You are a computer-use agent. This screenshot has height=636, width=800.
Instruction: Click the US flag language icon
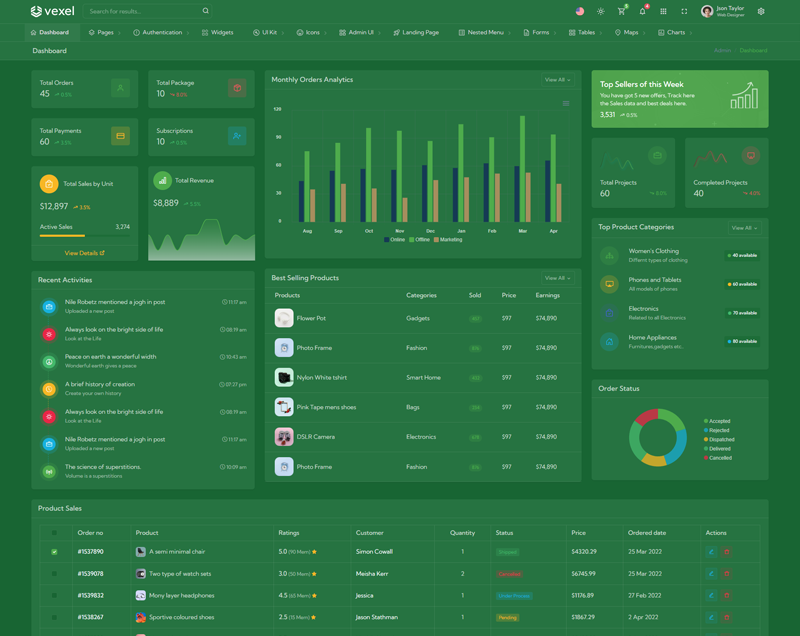click(579, 12)
